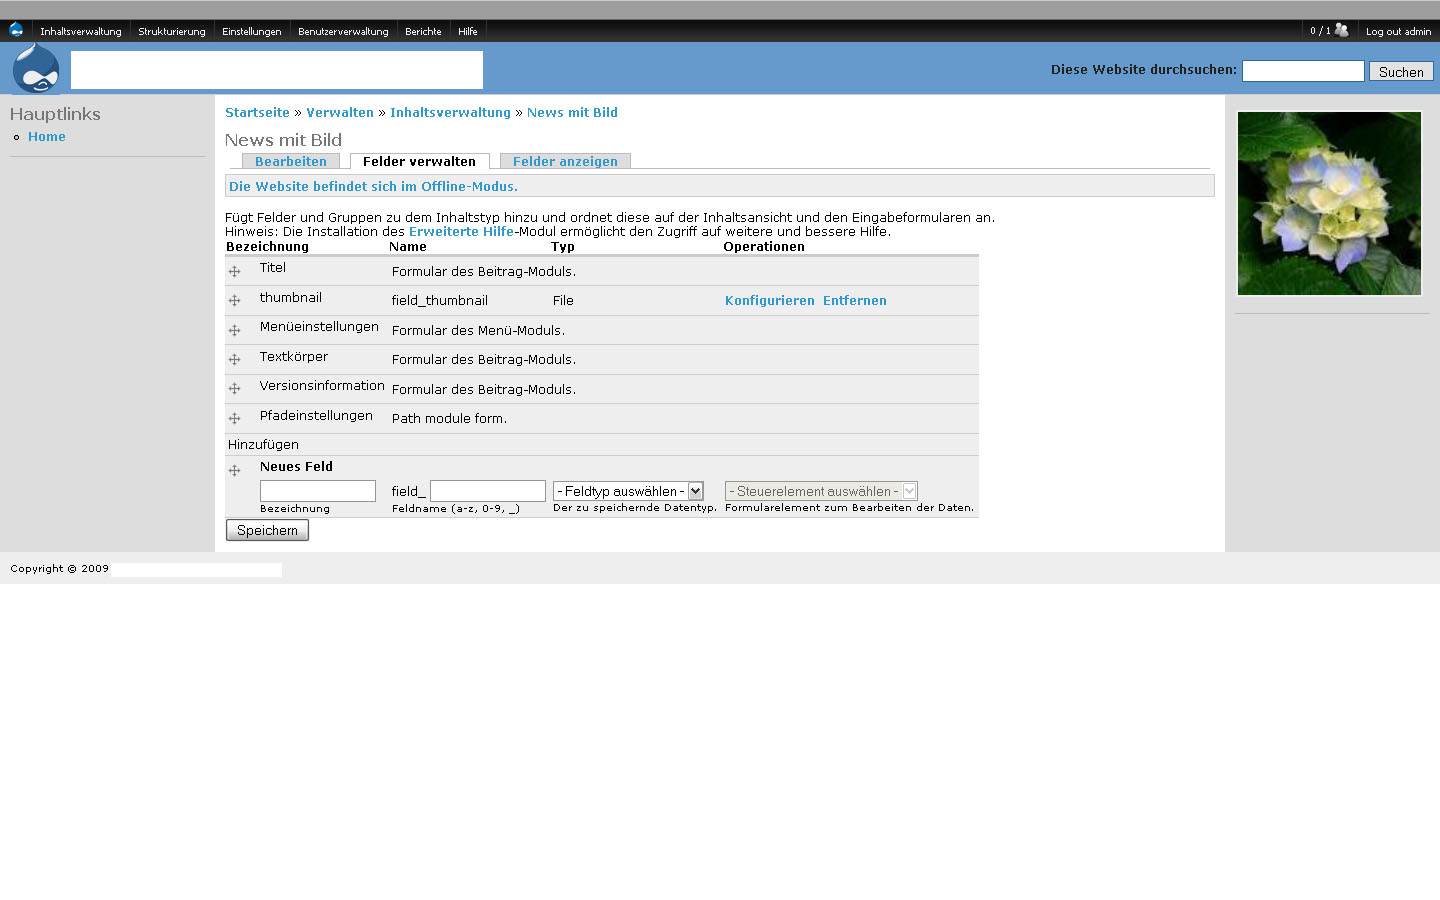This screenshot has height=900, width=1440.
Task: Open the Feldtyp auswählen dropdown
Action: tap(628, 491)
